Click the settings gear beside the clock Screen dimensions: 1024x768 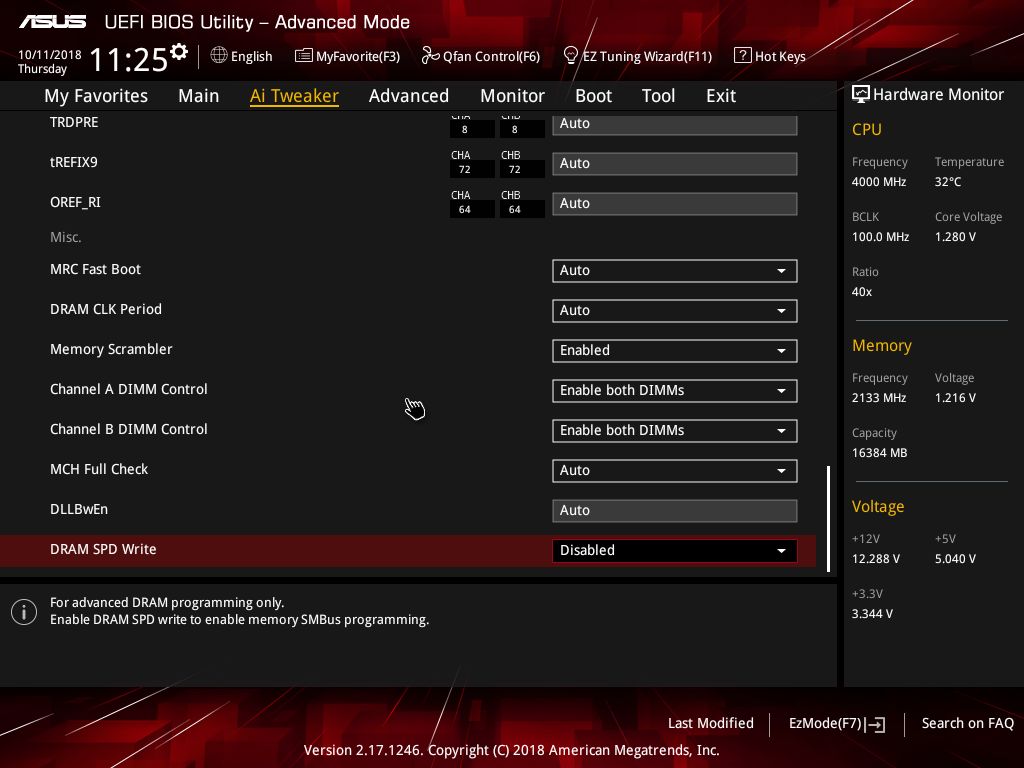(x=179, y=51)
